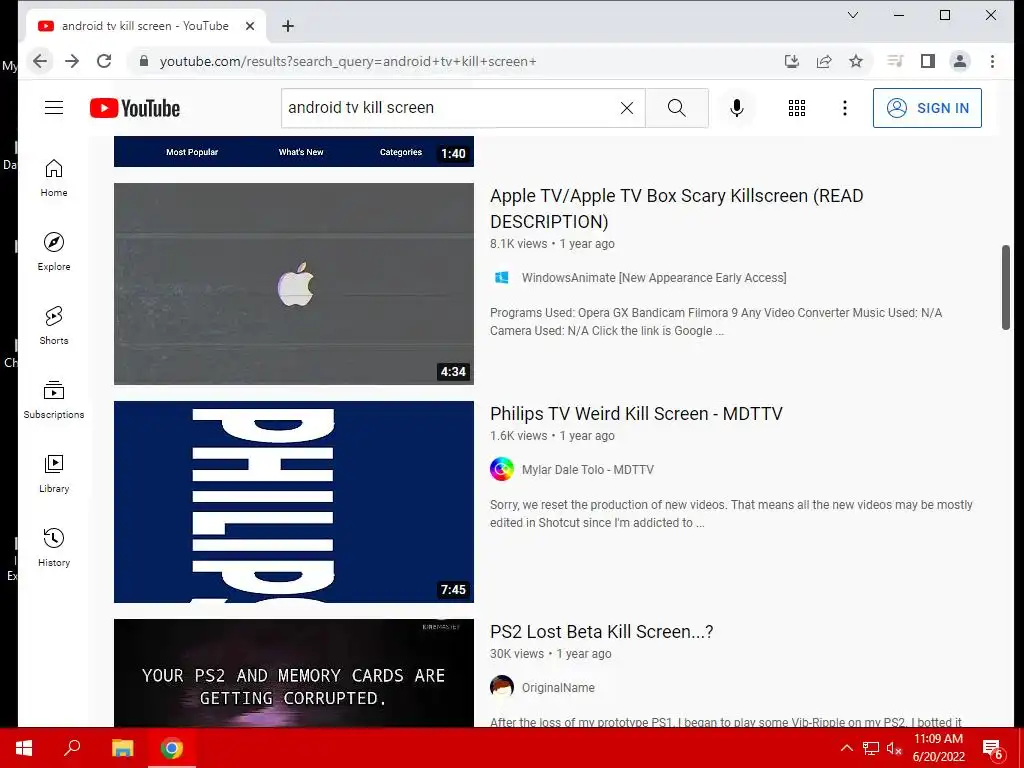Viewport: 1024px width, 768px height.
Task: Open WindowsAnimate channel link
Action: (x=654, y=278)
